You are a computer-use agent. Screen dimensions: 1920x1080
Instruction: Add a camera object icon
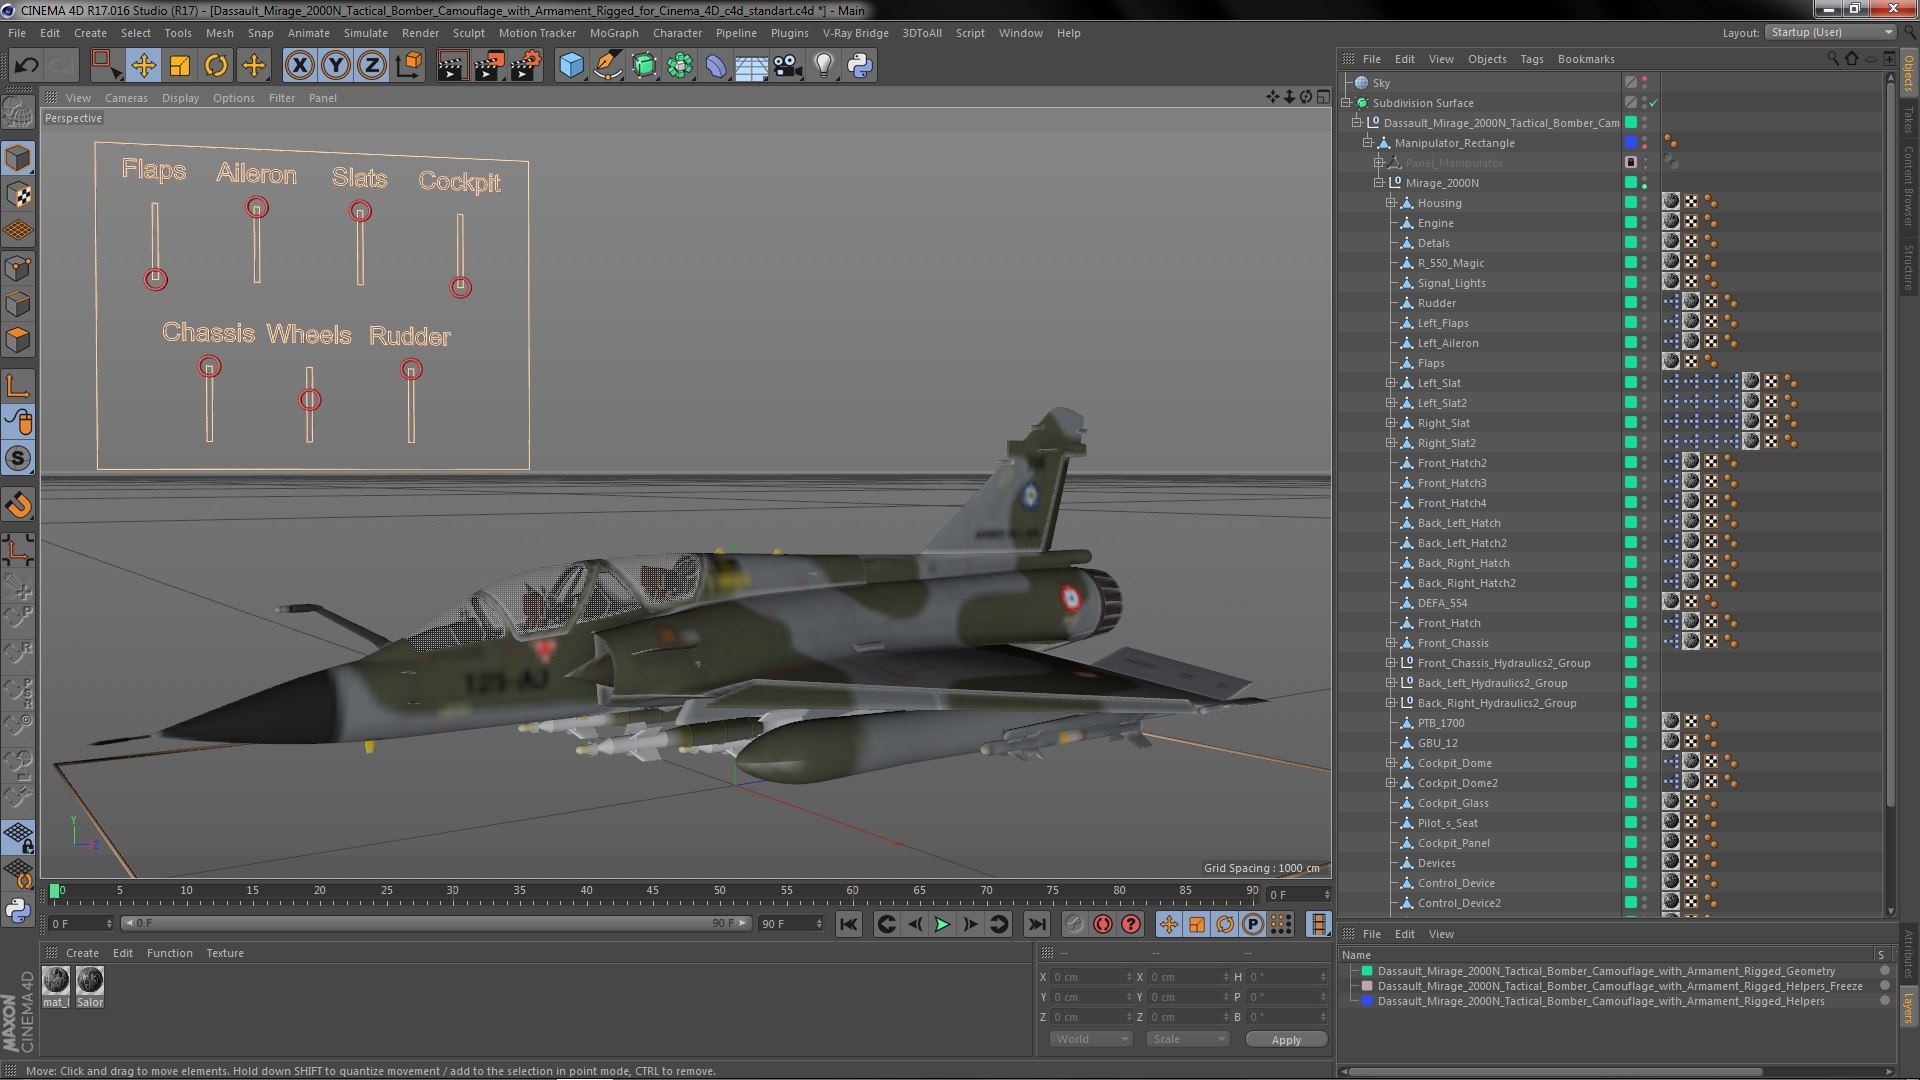[787, 66]
